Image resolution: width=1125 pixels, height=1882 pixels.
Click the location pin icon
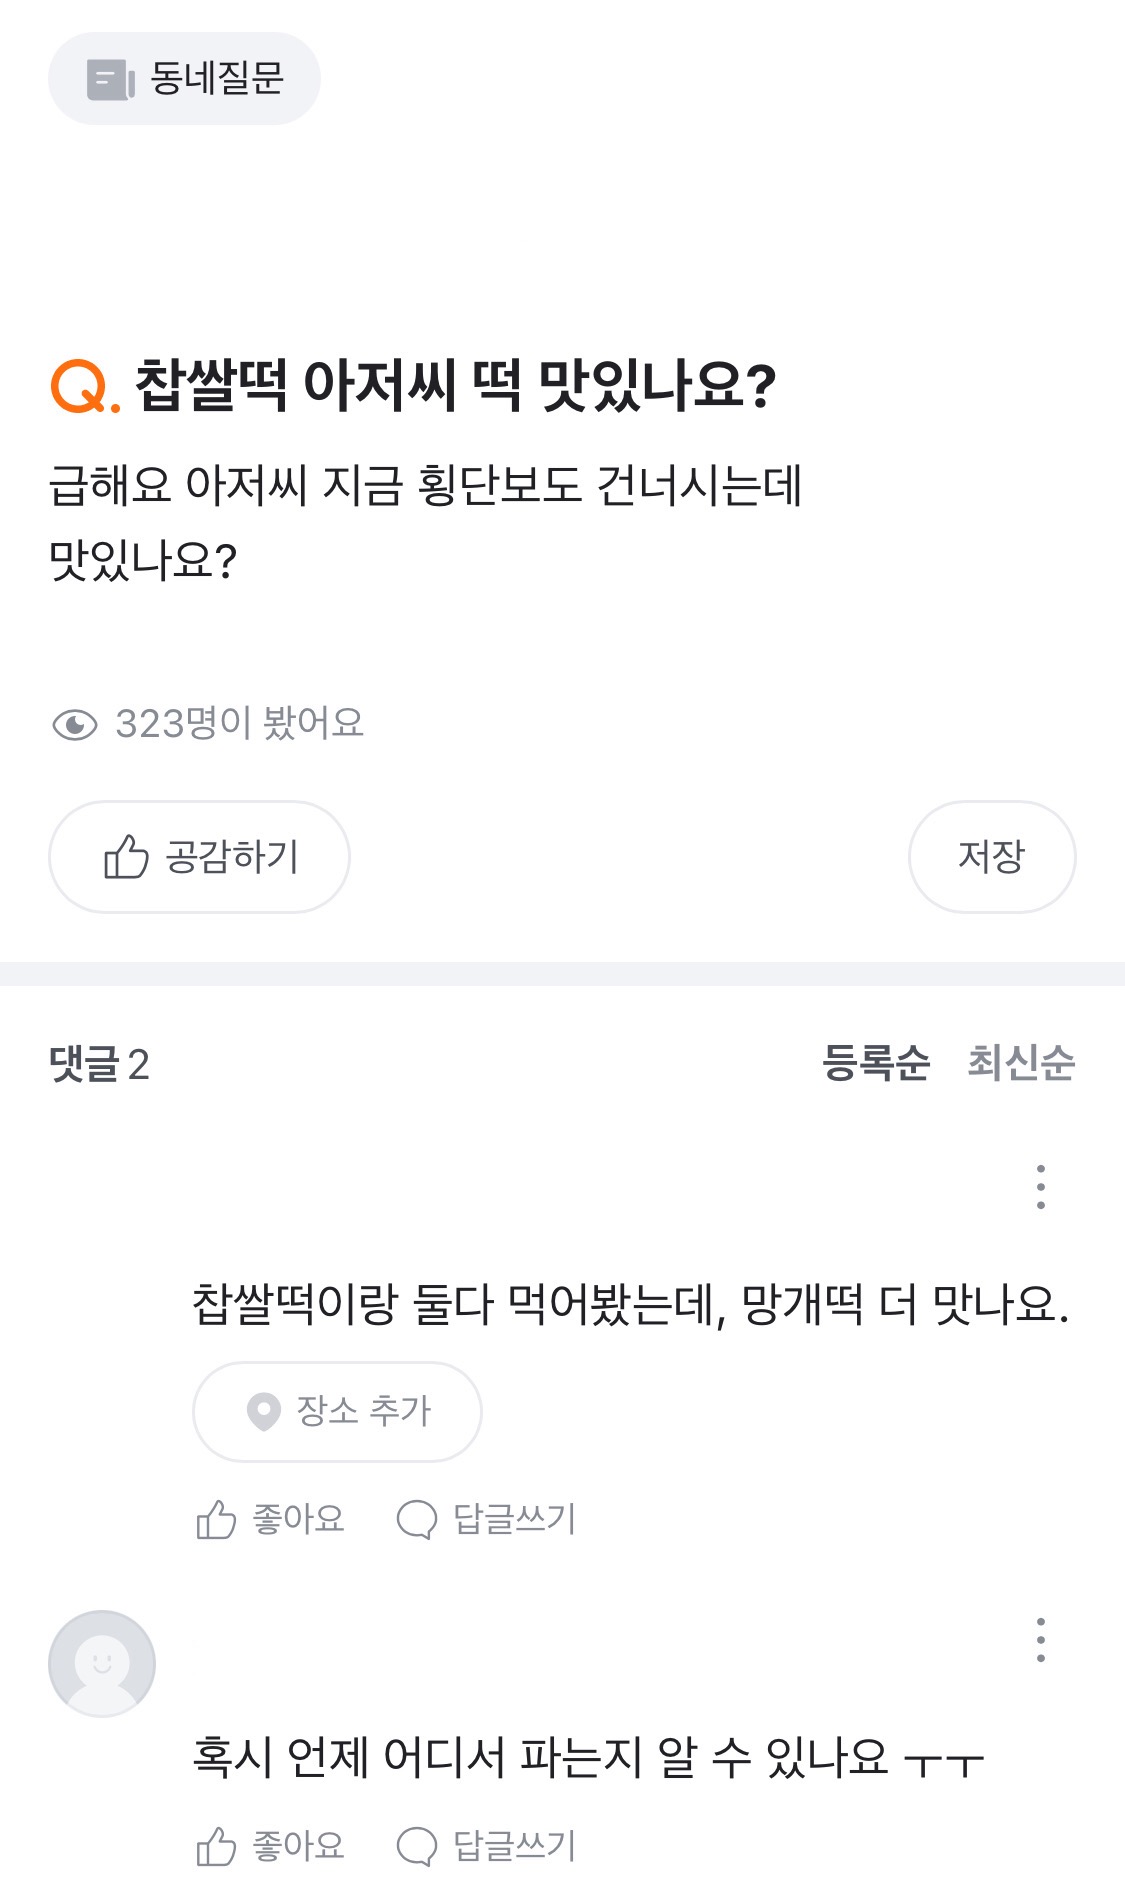[x=263, y=1411]
